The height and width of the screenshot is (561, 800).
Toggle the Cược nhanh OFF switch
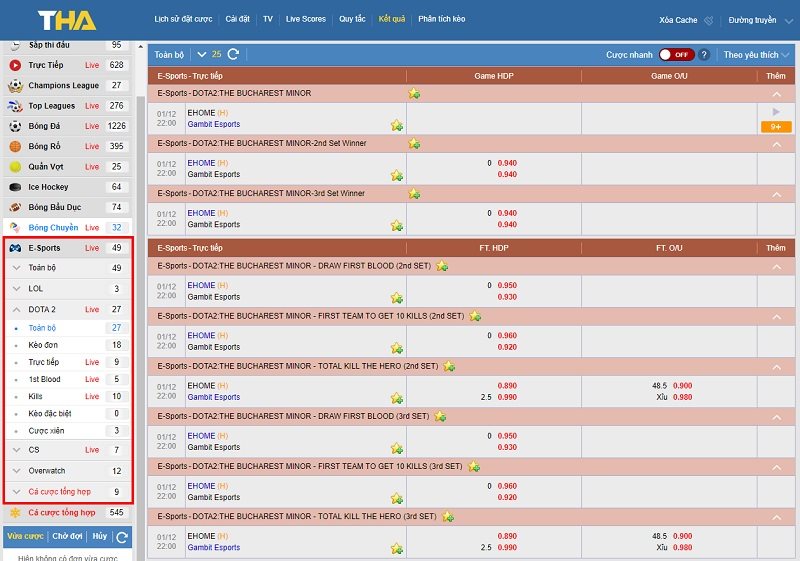pos(676,55)
